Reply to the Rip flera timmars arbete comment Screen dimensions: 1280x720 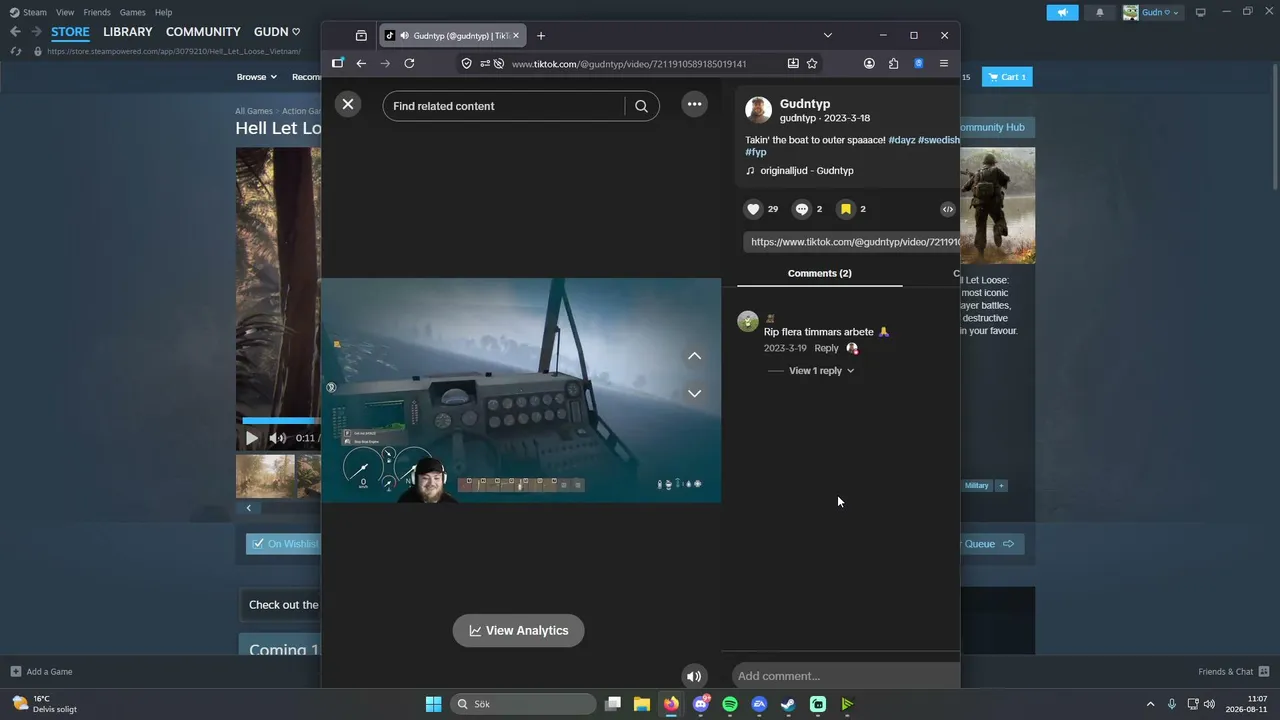pyautogui.click(x=826, y=348)
